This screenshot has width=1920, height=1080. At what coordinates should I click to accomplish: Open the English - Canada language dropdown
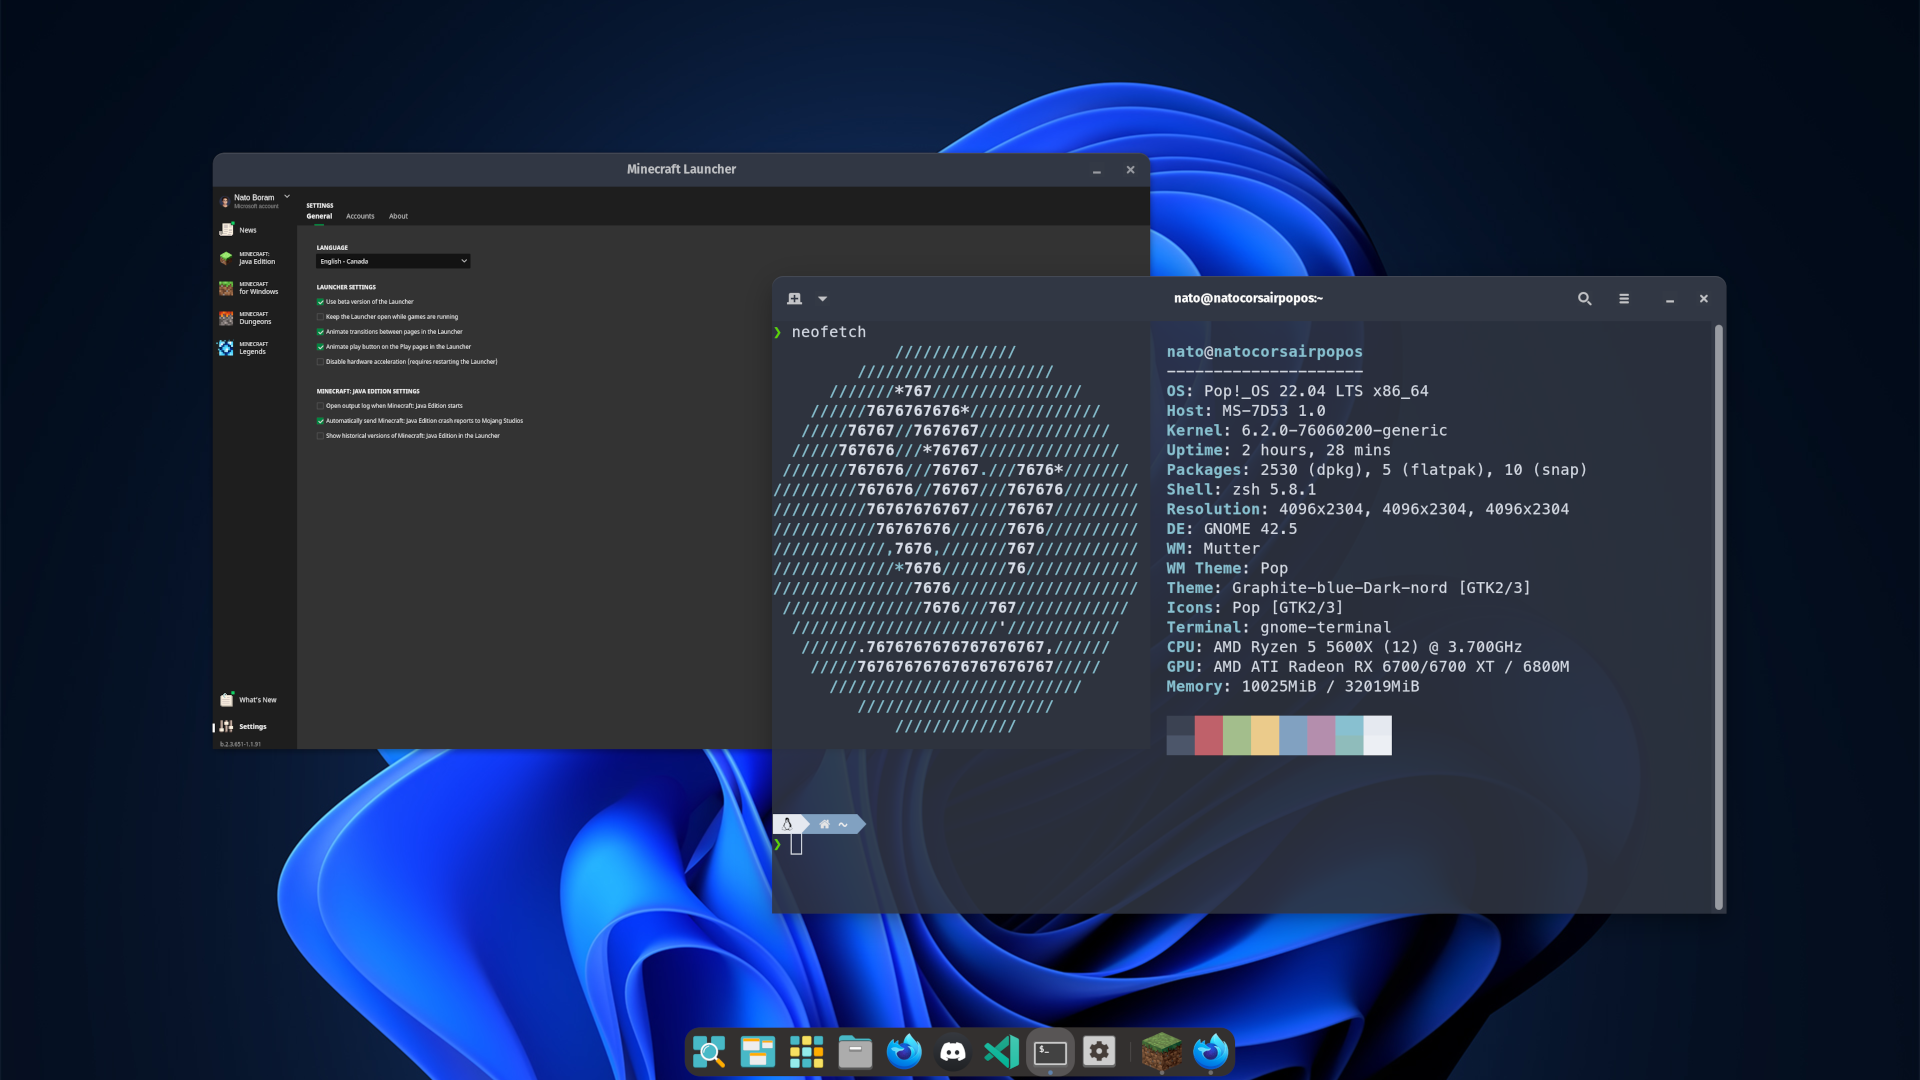coord(393,261)
